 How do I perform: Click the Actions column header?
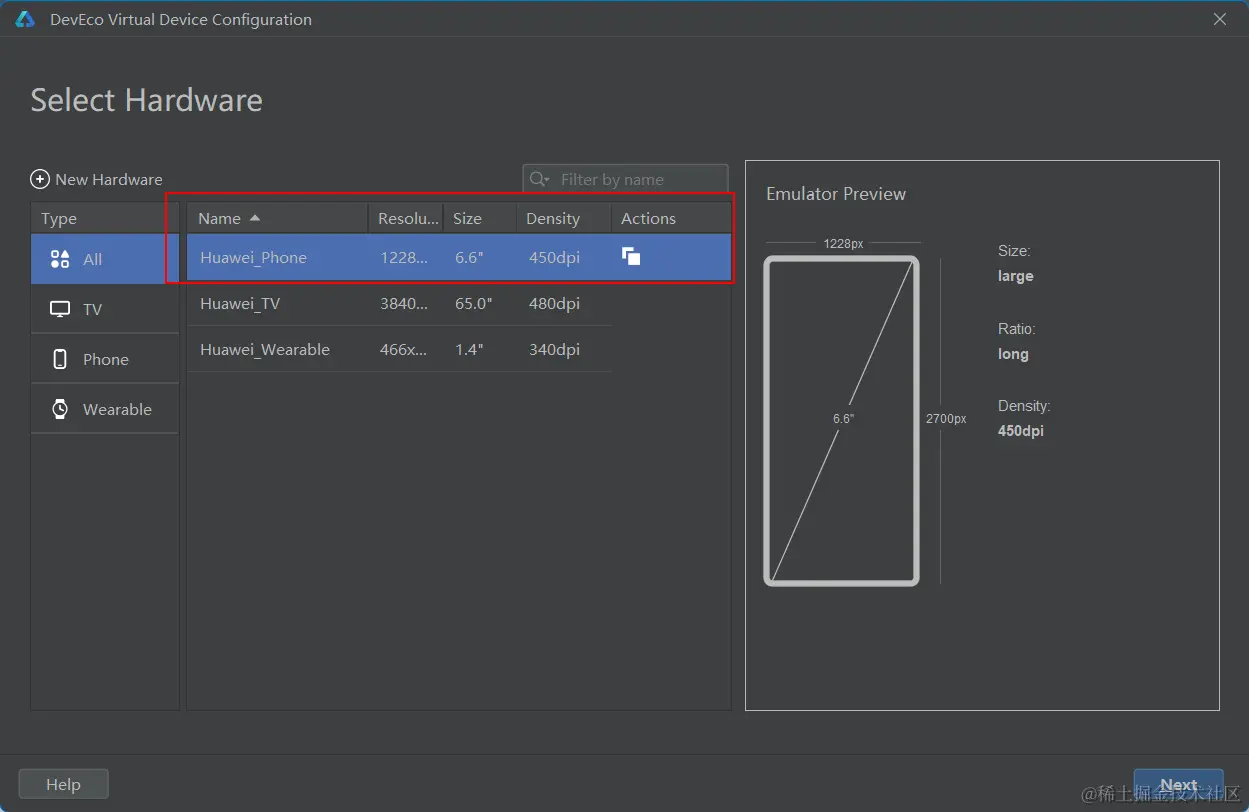[x=671, y=218]
